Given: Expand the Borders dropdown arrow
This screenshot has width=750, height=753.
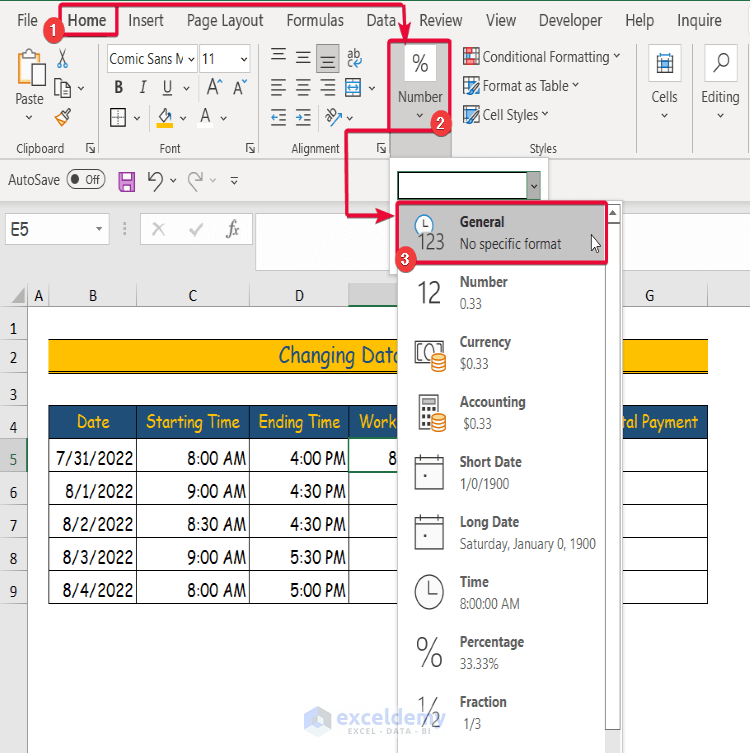Looking at the screenshot, I should pos(137,118).
